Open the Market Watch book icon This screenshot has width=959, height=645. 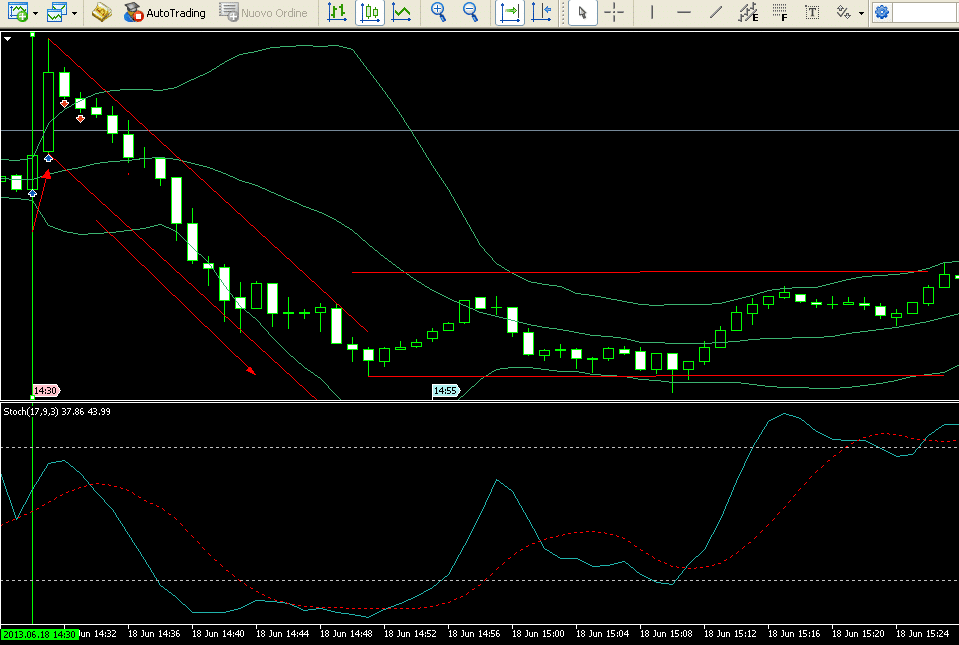pos(102,12)
